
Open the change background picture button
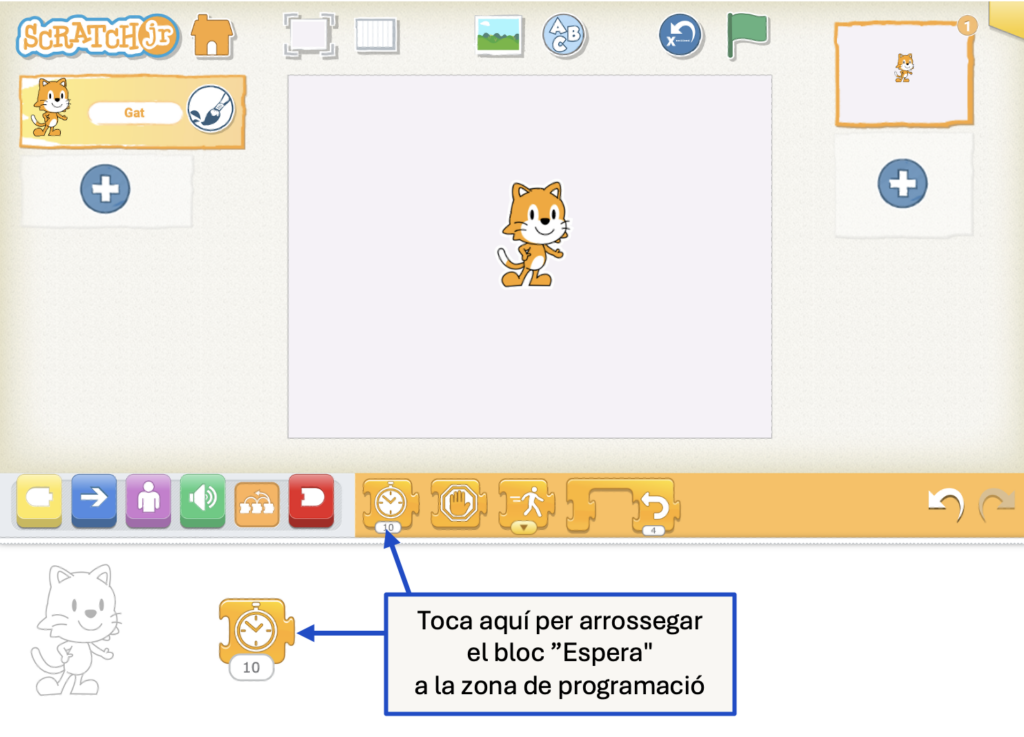tap(498, 35)
